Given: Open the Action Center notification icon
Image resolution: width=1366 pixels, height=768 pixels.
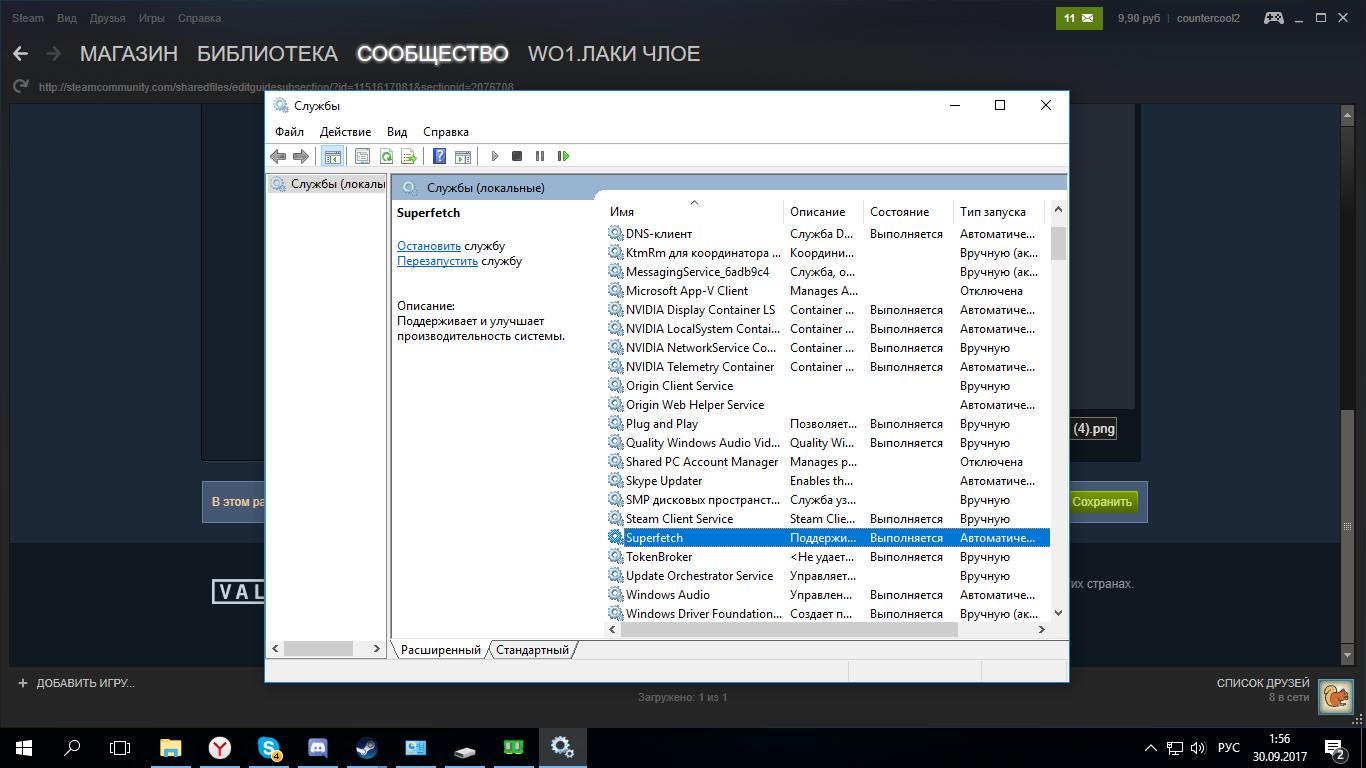Looking at the screenshot, I should pyautogui.click(x=1335, y=748).
